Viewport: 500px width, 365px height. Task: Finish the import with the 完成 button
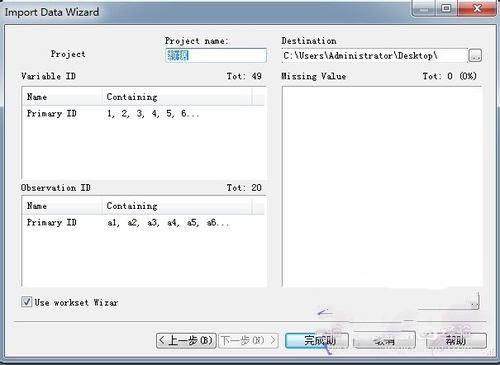pyautogui.click(x=317, y=341)
